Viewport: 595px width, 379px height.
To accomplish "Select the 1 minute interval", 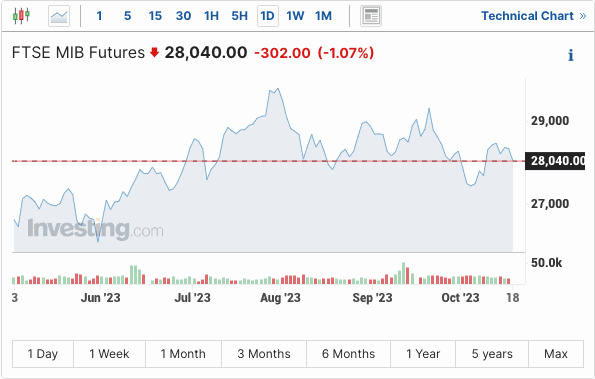I will pos(99,16).
